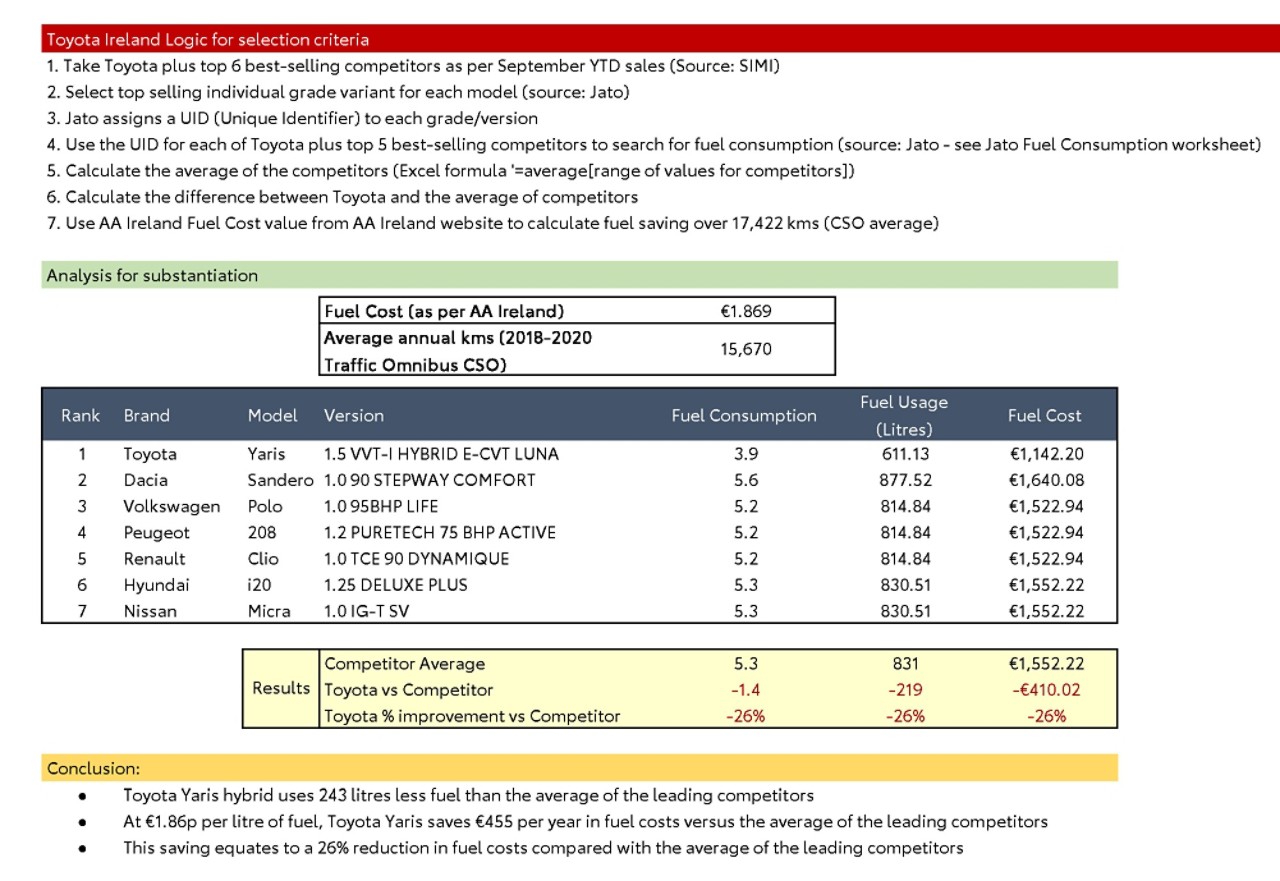Click the 'Polo' model cell
This screenshot has height=881, width=1280.
click(x=265, y=506)
